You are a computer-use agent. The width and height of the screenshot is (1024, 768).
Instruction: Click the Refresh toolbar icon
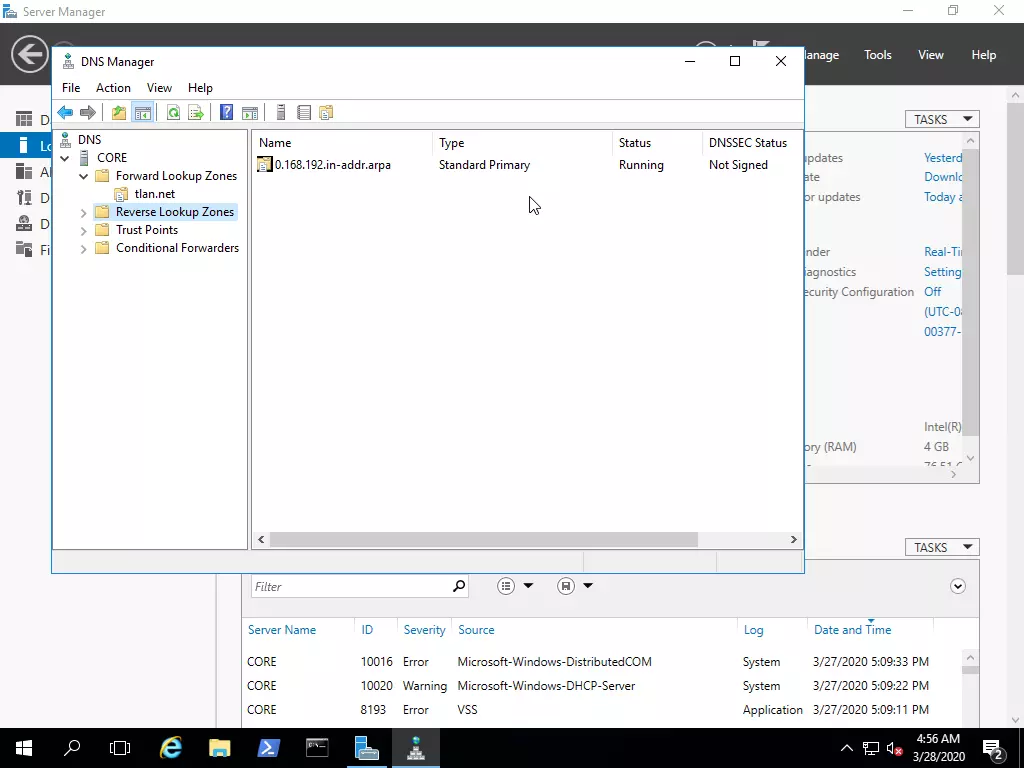pyautogui.click(x=173, y=112)
